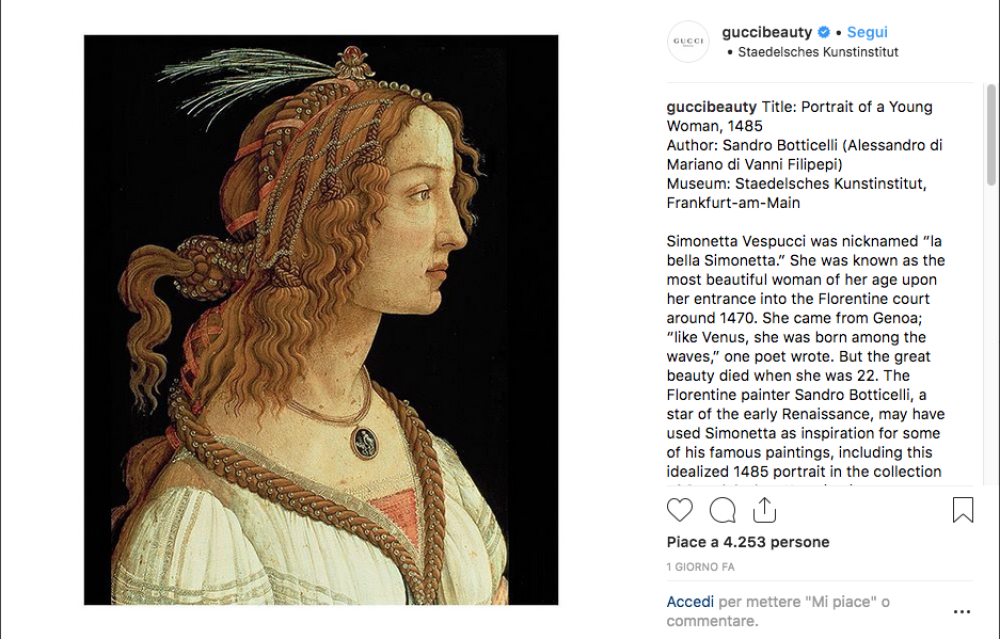Click guccibeauty username in the caption
1000x639 pixels.
coord(712,107)
